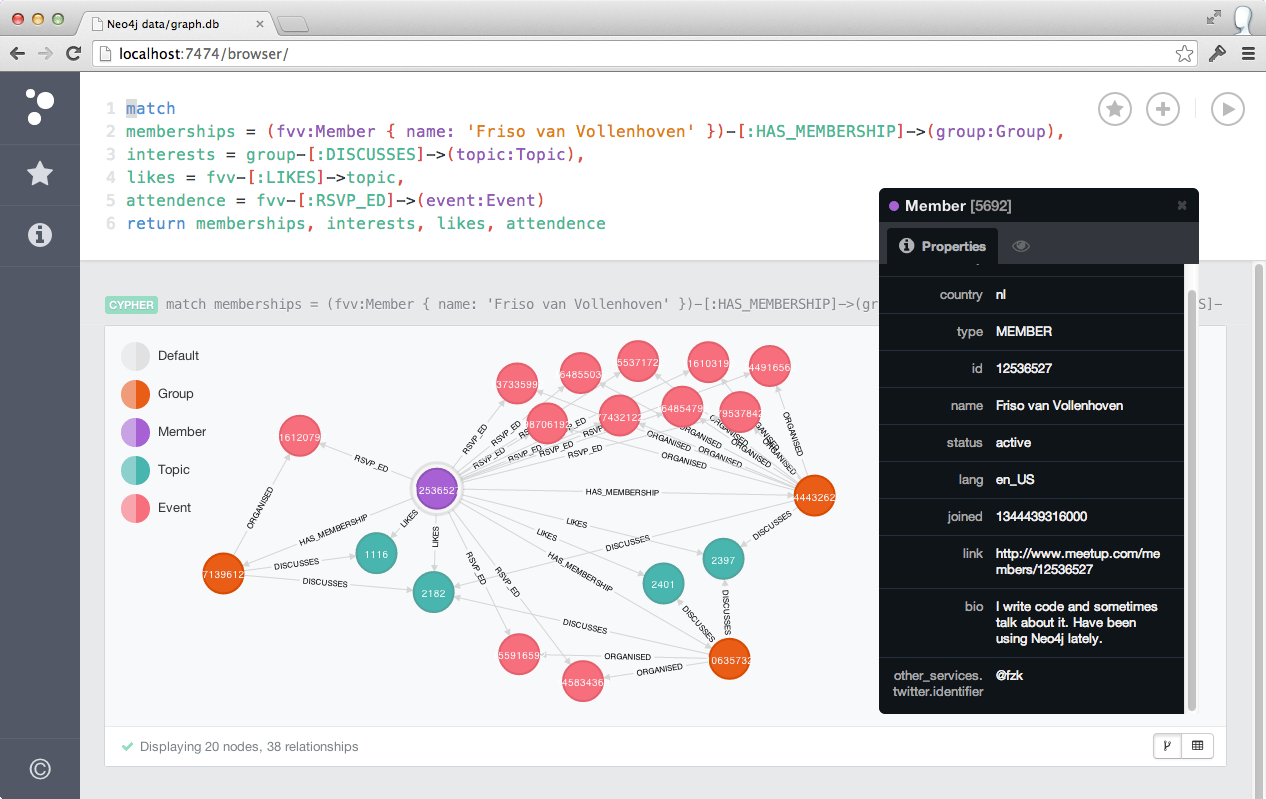Select the Topic node 1116

point(376,553)
